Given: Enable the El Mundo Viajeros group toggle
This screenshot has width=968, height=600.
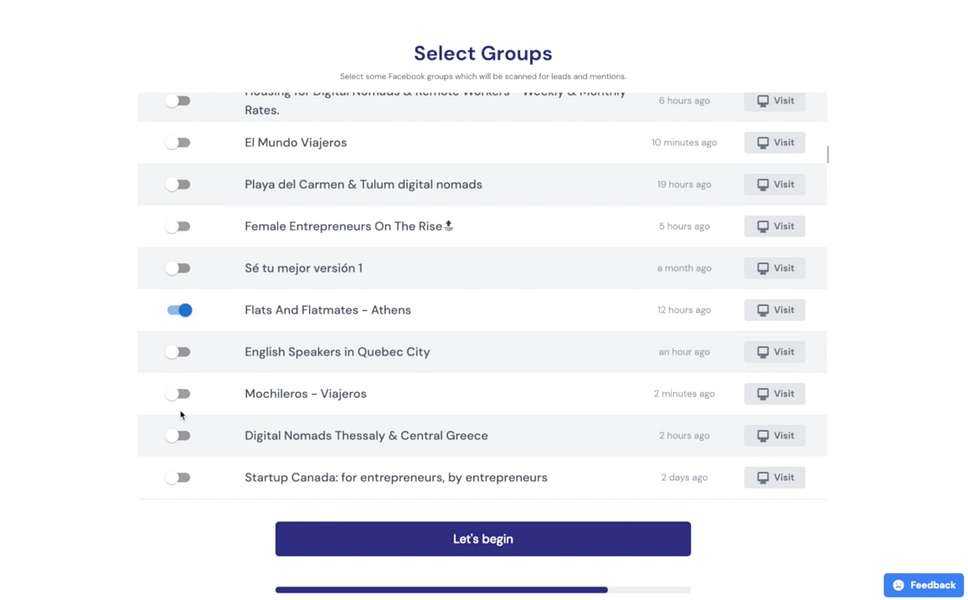Looking at the screenshot, I should pyautogui.click(x=178, y=143).
